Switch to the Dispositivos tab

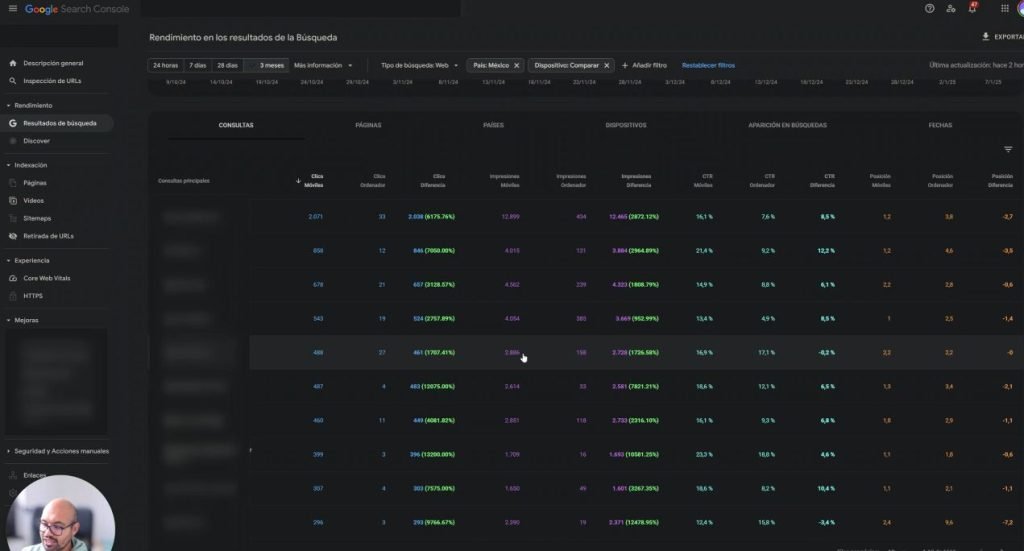click(x=626, y=125)
